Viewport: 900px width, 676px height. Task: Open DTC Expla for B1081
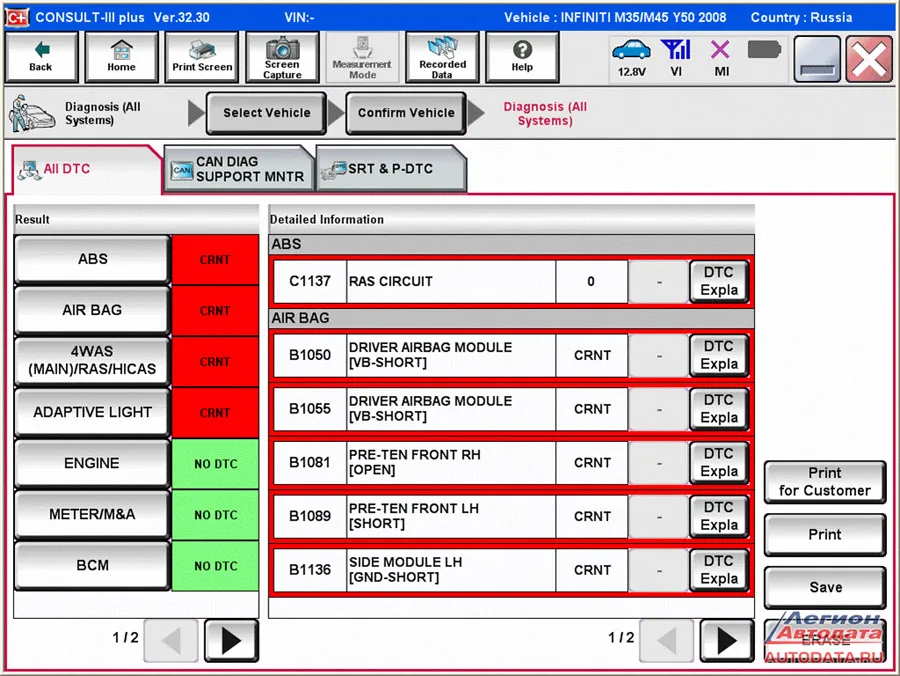pos(719,463)
